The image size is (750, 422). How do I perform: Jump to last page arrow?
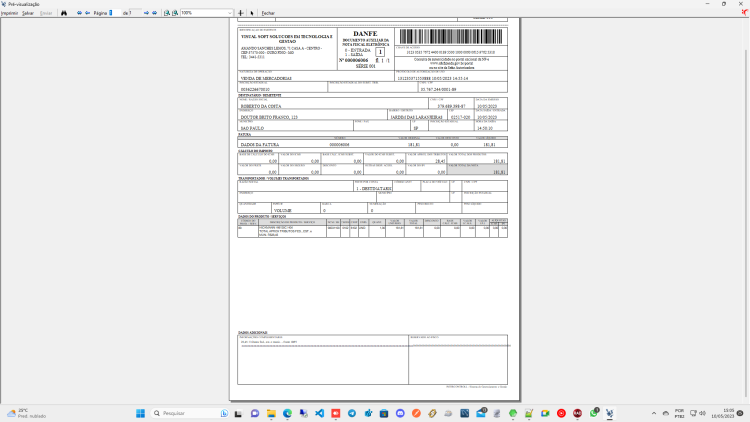tap(154, 13)
